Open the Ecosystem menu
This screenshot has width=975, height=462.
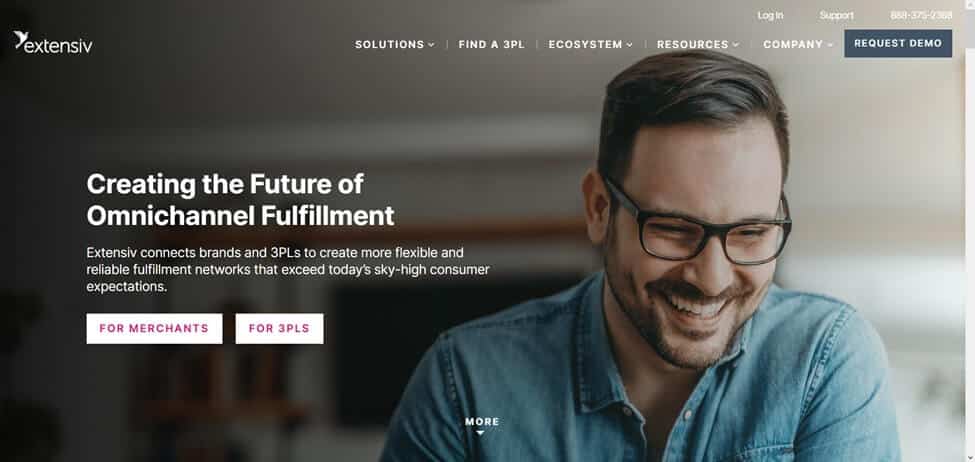pyautogui.click(x=591, y=45)
